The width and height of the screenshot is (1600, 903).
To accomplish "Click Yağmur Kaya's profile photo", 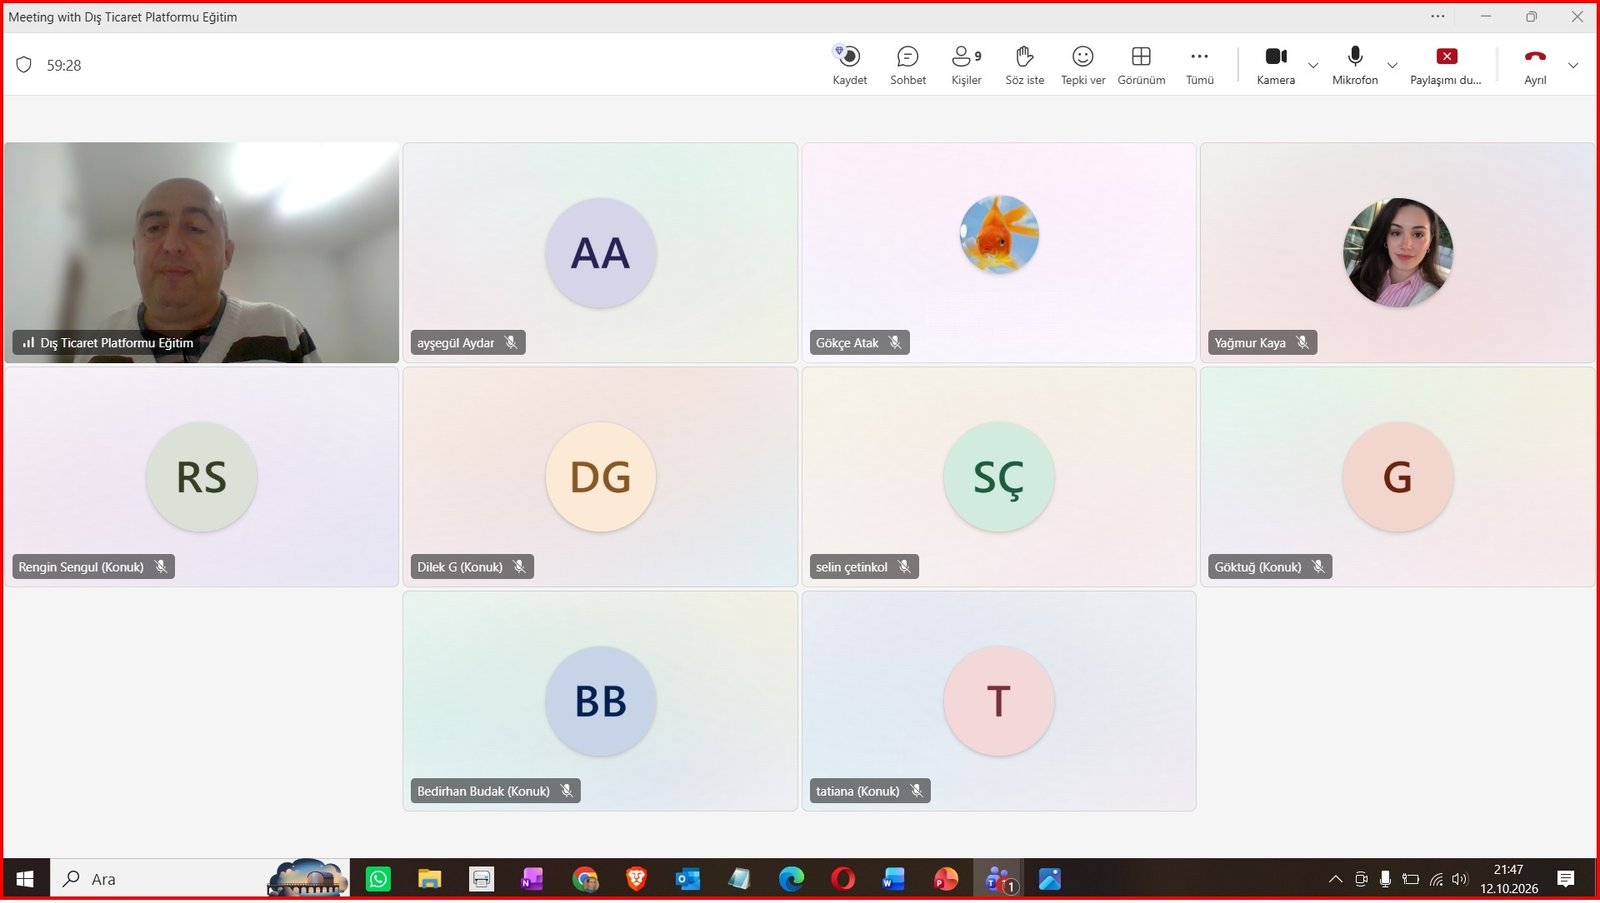I will pos(1397,252).
